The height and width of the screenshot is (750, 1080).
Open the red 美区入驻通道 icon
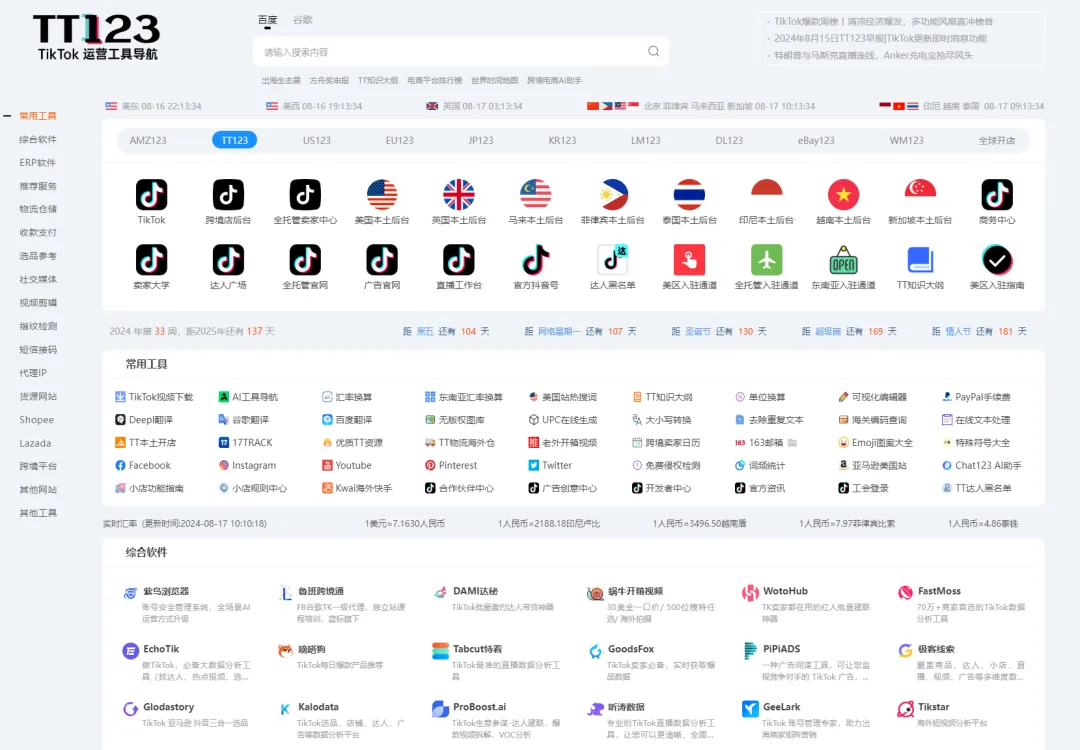689,260
